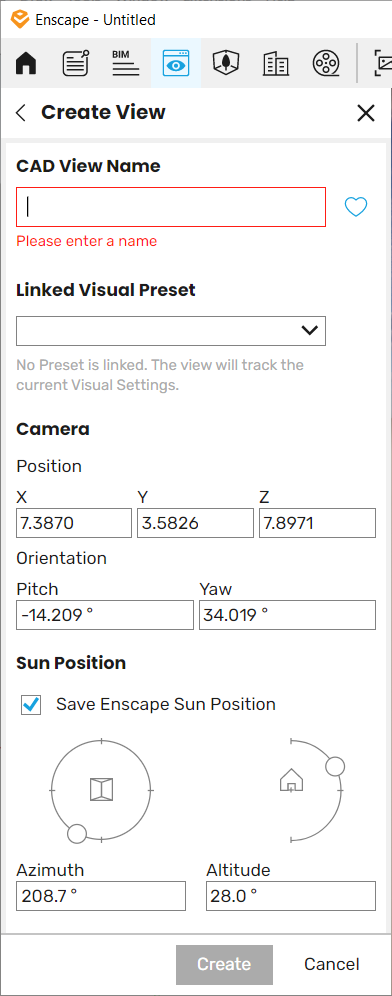Close the Create View panel

[366, 113]
